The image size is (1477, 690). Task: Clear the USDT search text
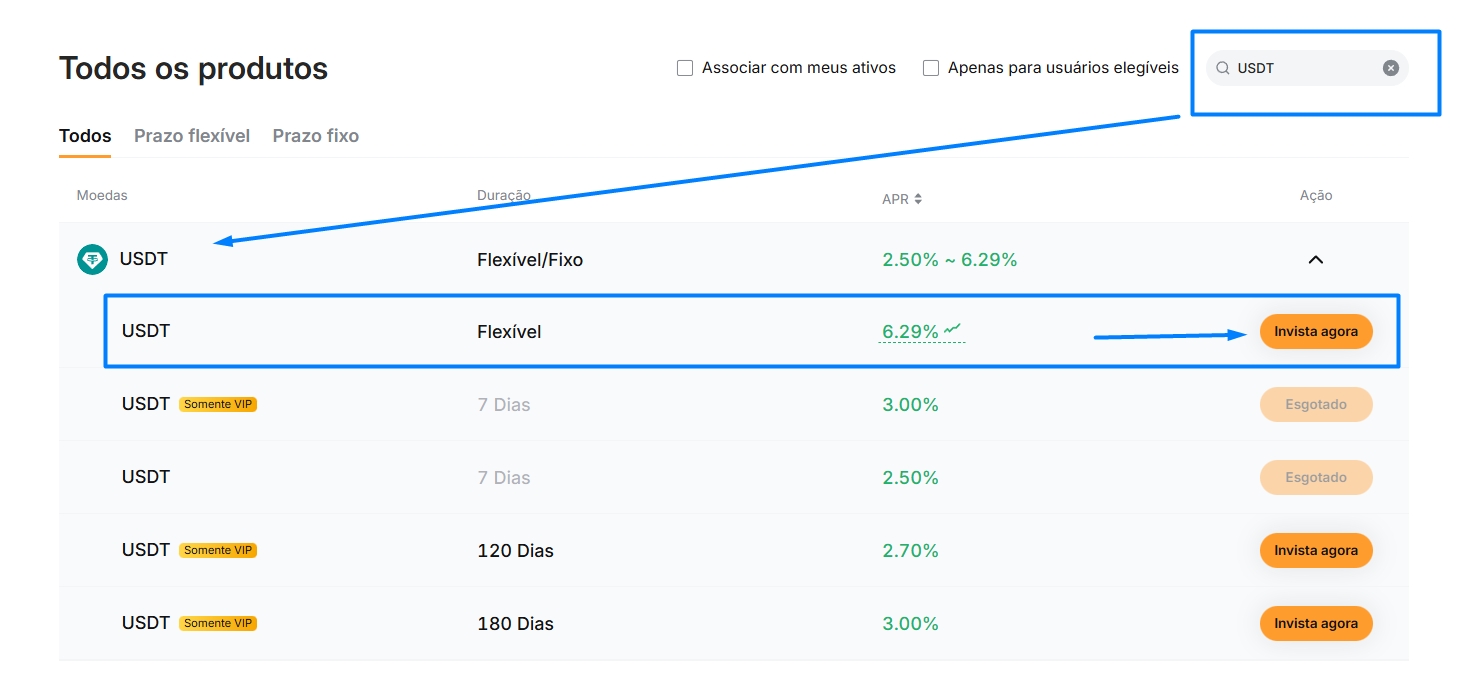click(1390, 68)
